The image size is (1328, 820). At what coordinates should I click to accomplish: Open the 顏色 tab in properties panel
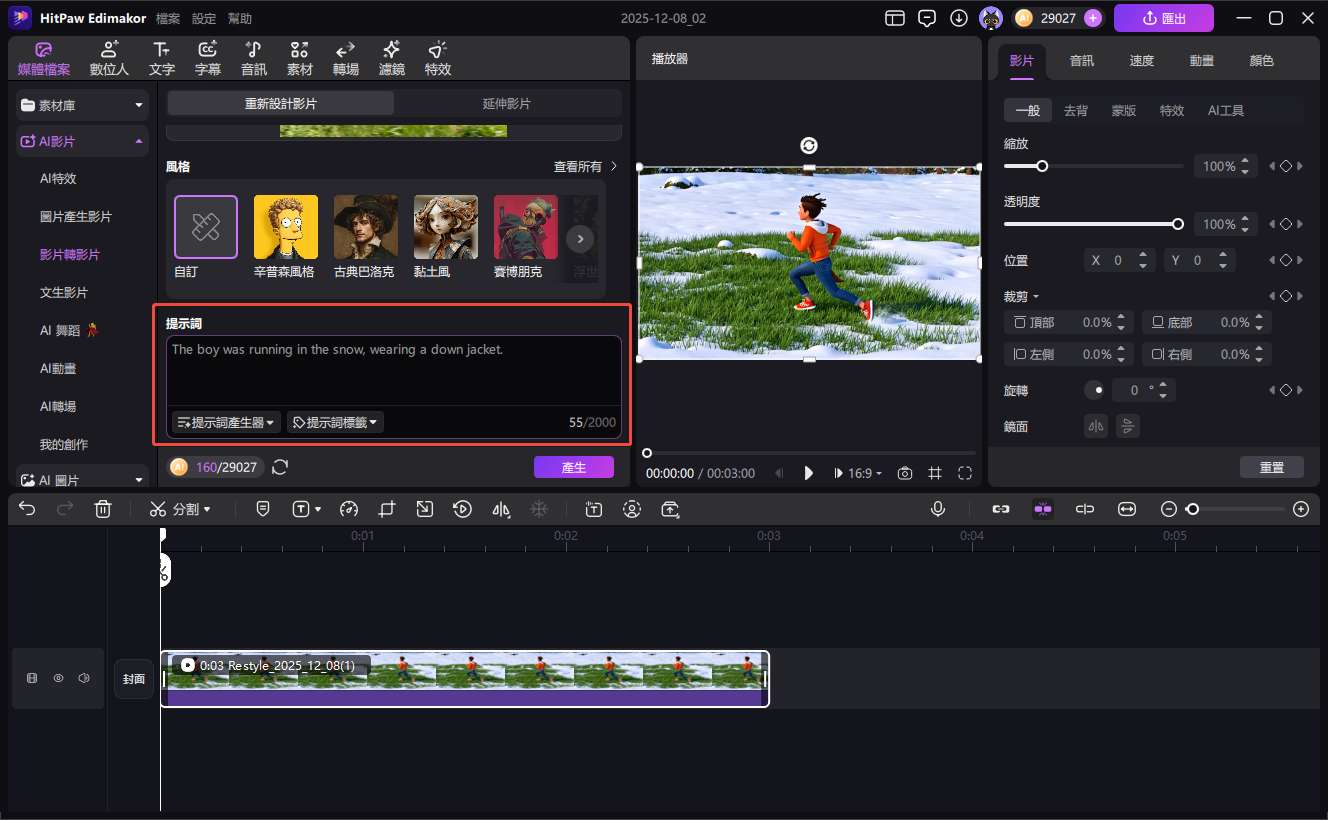(1262, 61)
